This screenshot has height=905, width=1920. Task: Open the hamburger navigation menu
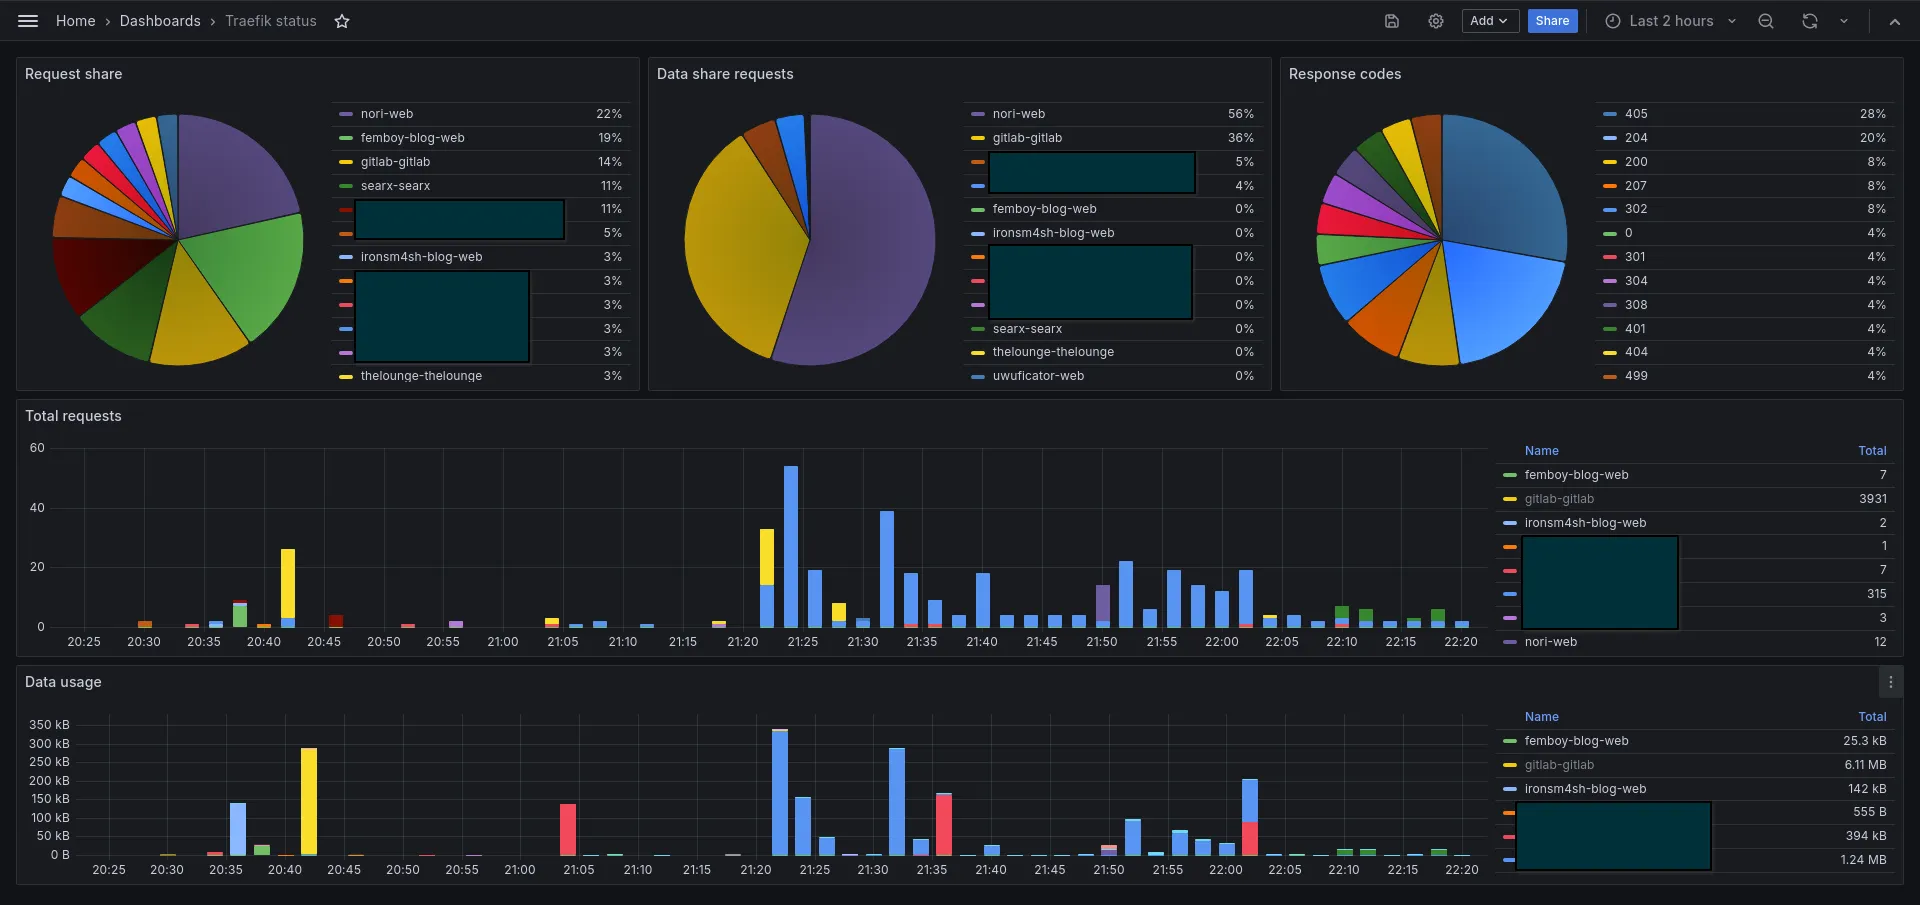click(28, 21)
